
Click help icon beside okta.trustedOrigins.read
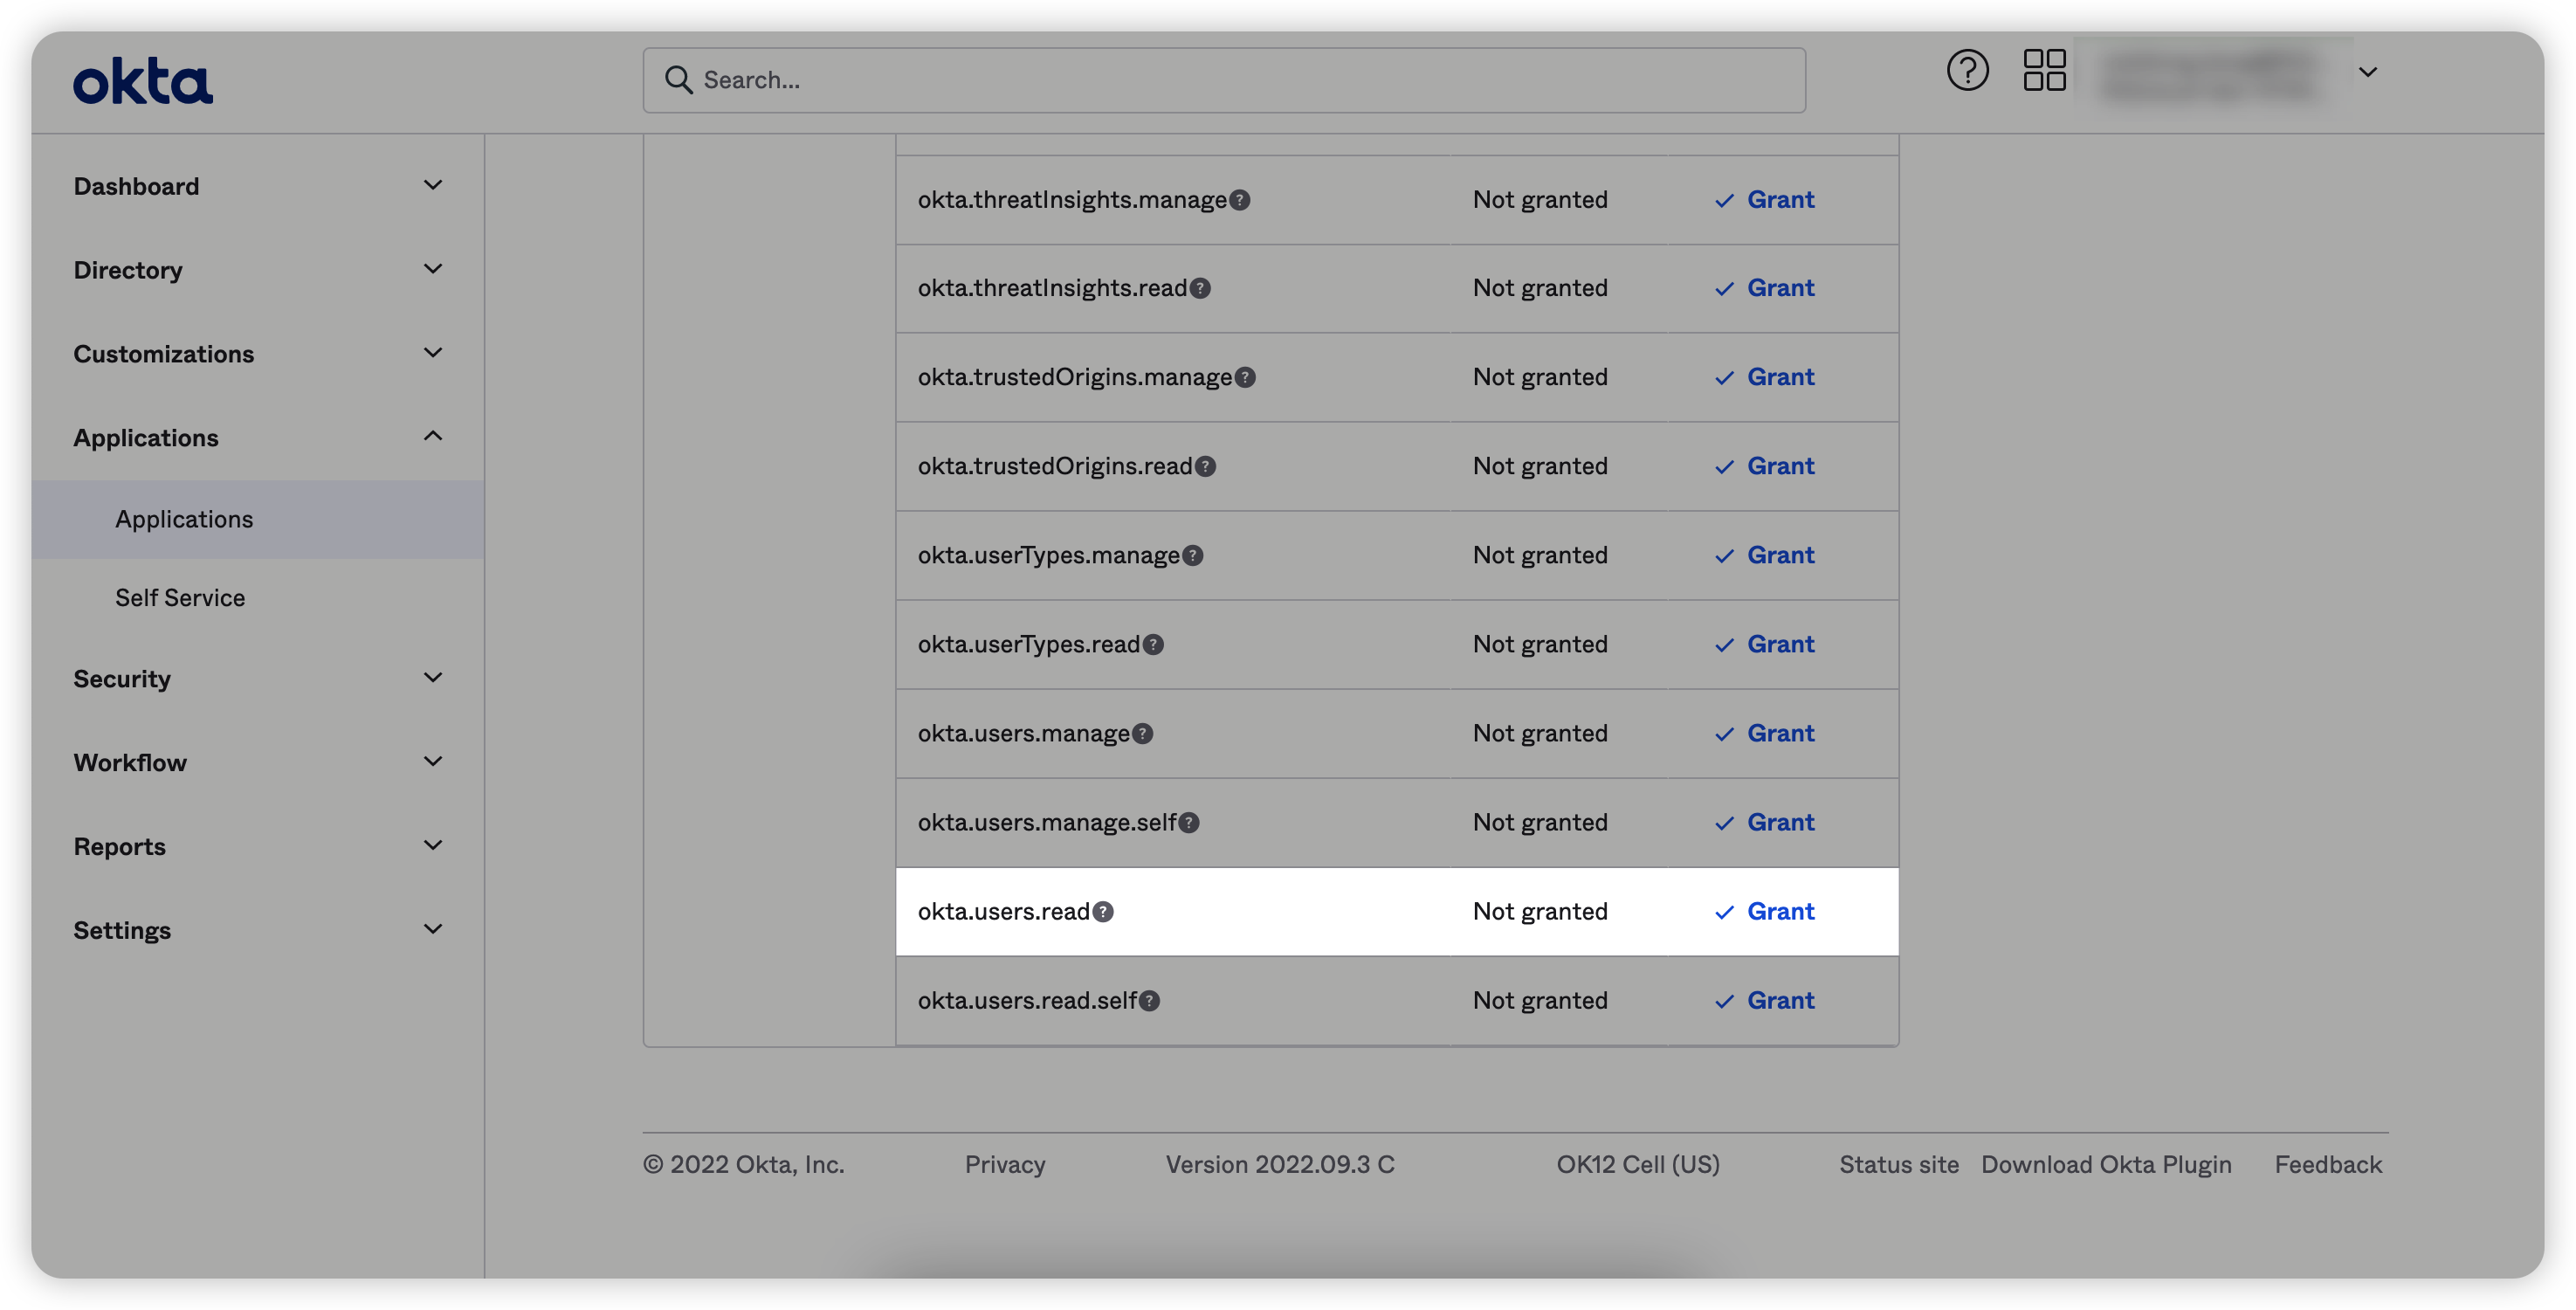tap(1206, 467)
